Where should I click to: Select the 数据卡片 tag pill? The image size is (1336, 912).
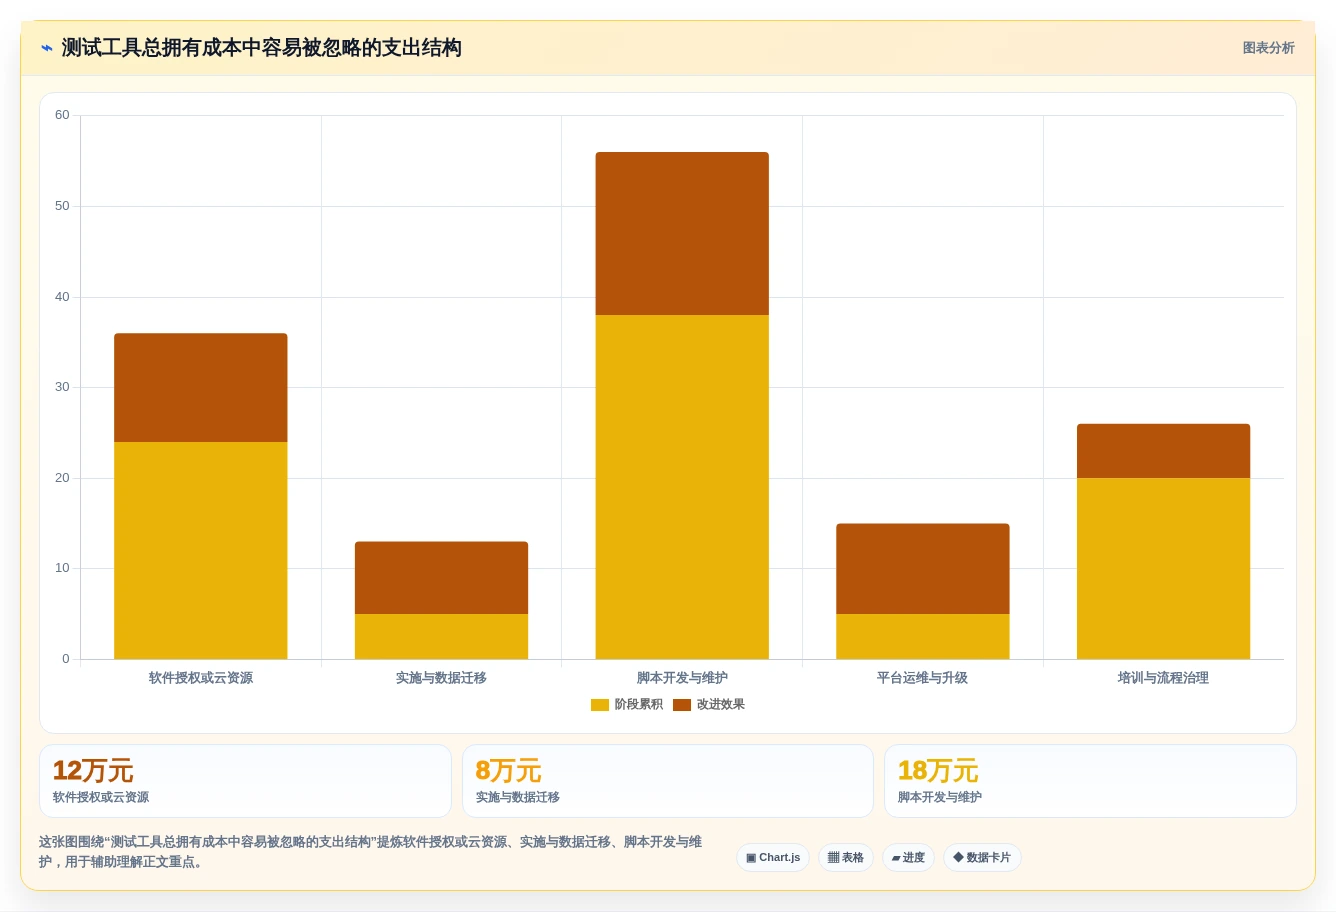click(x=982, y=858)
